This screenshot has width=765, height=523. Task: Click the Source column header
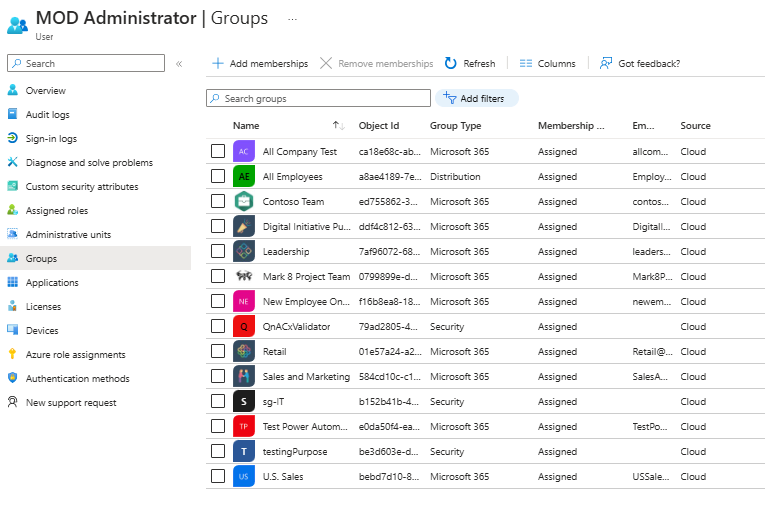(695, 125)
